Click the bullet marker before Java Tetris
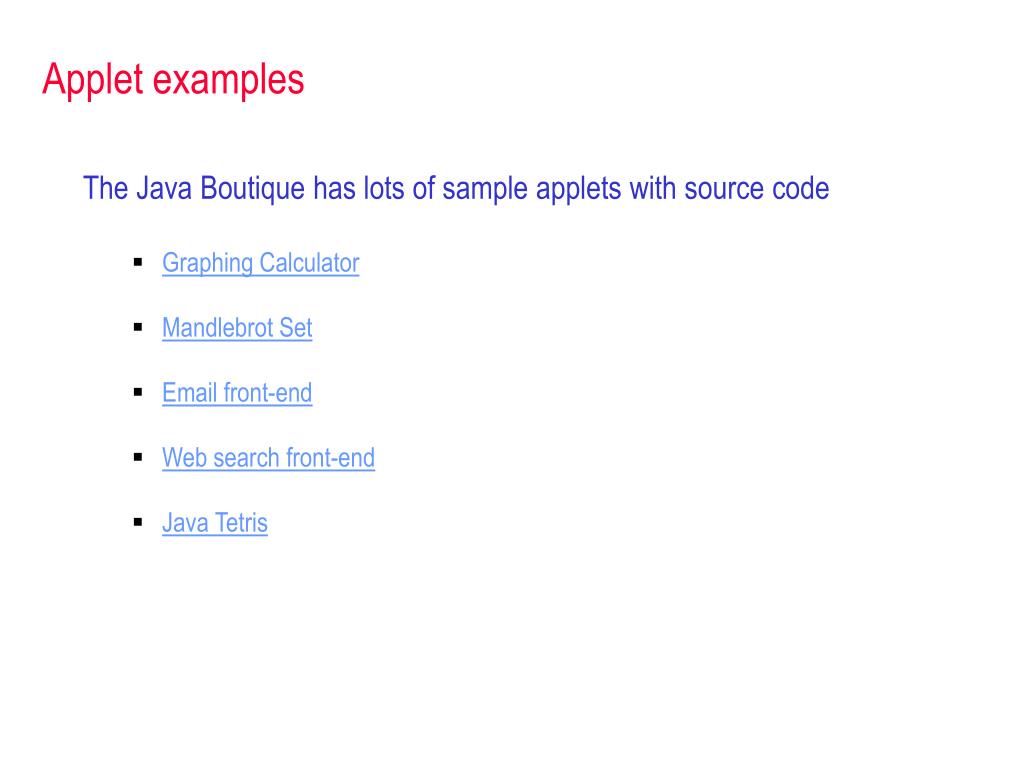The height and width of the screenshot is (780, 1023). (x=138, y=522)
